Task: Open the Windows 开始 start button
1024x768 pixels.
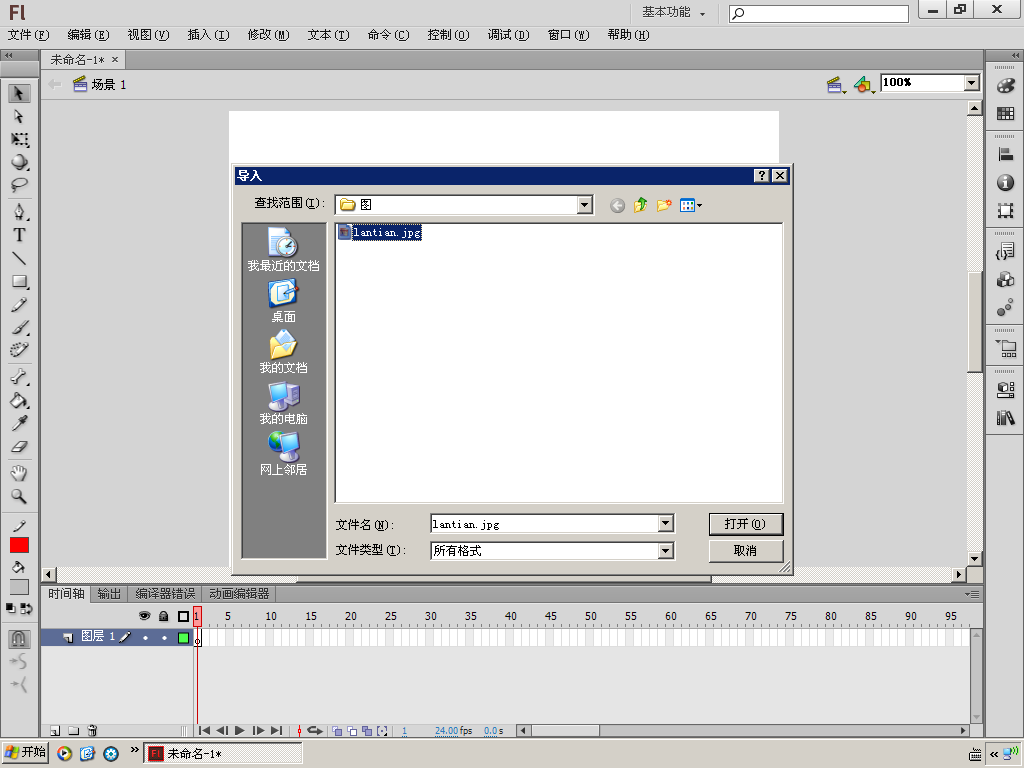Action: (x=25, y=752)
